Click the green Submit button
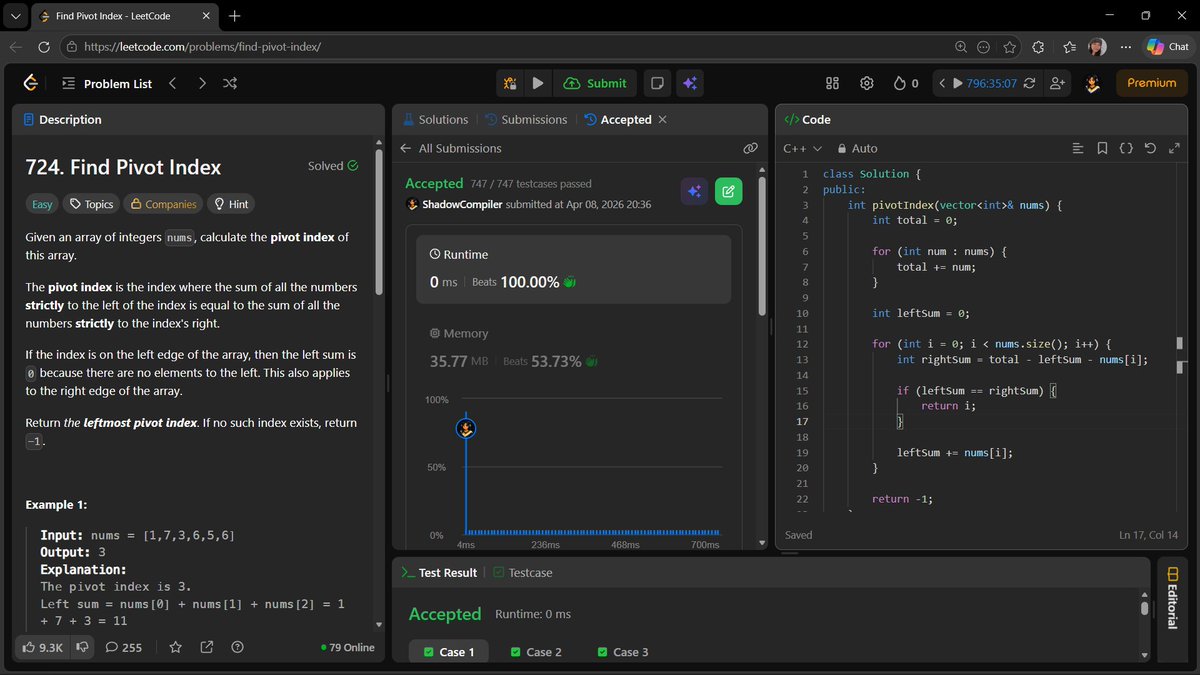 [x=595, y=83]
